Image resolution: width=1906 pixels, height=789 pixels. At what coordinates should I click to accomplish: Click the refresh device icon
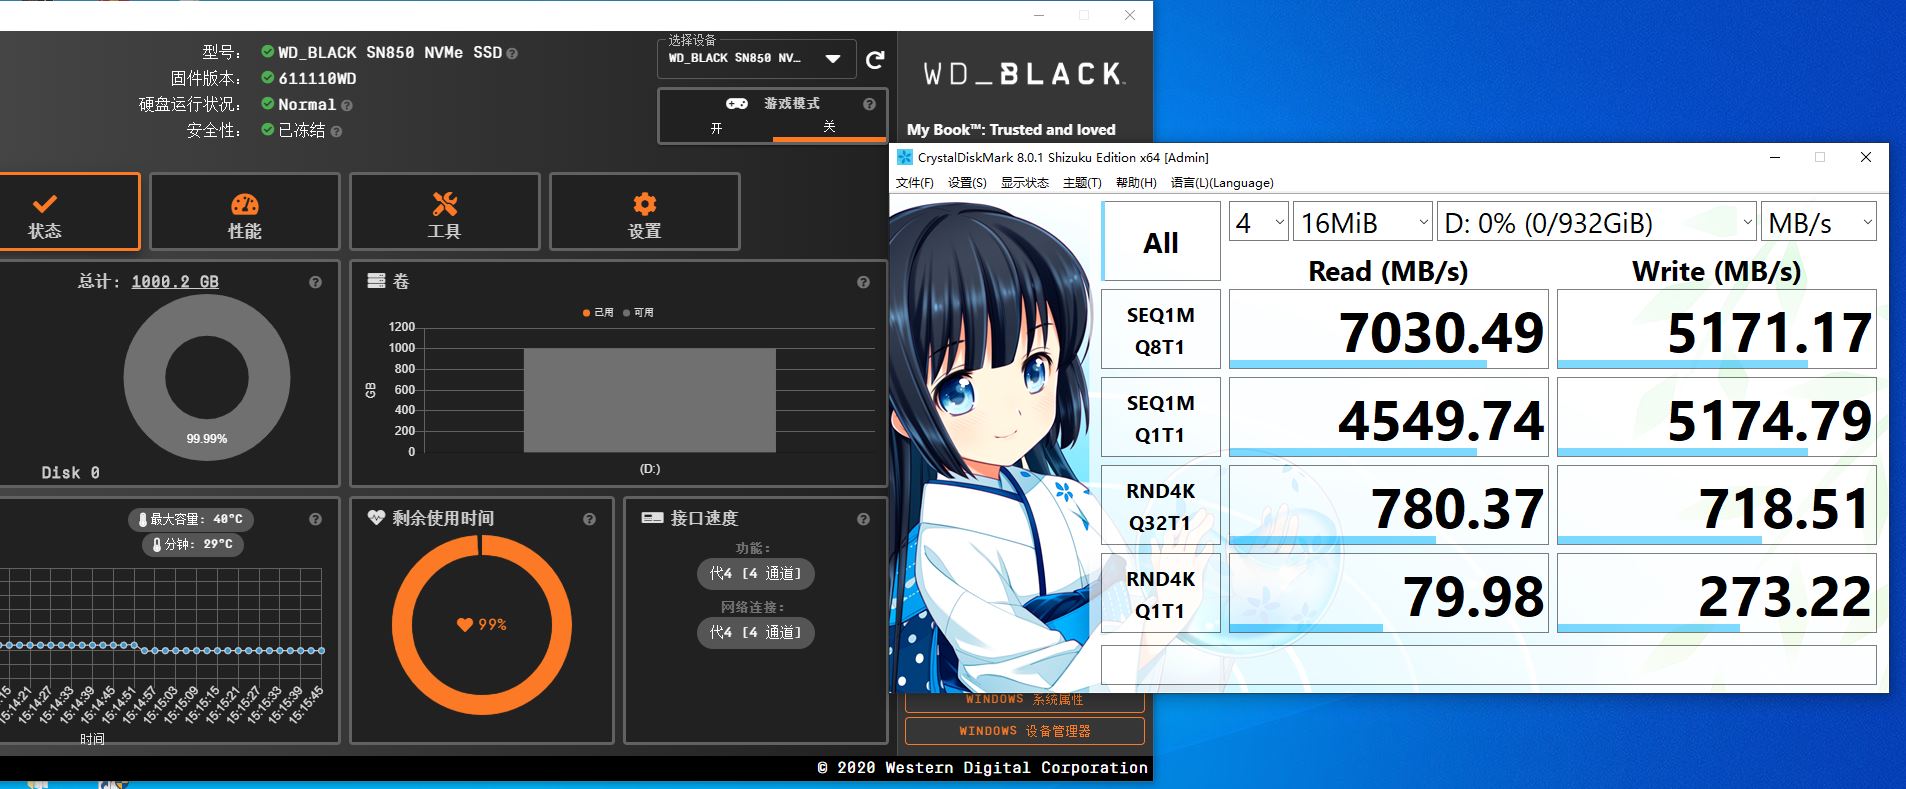click(875, 60)
